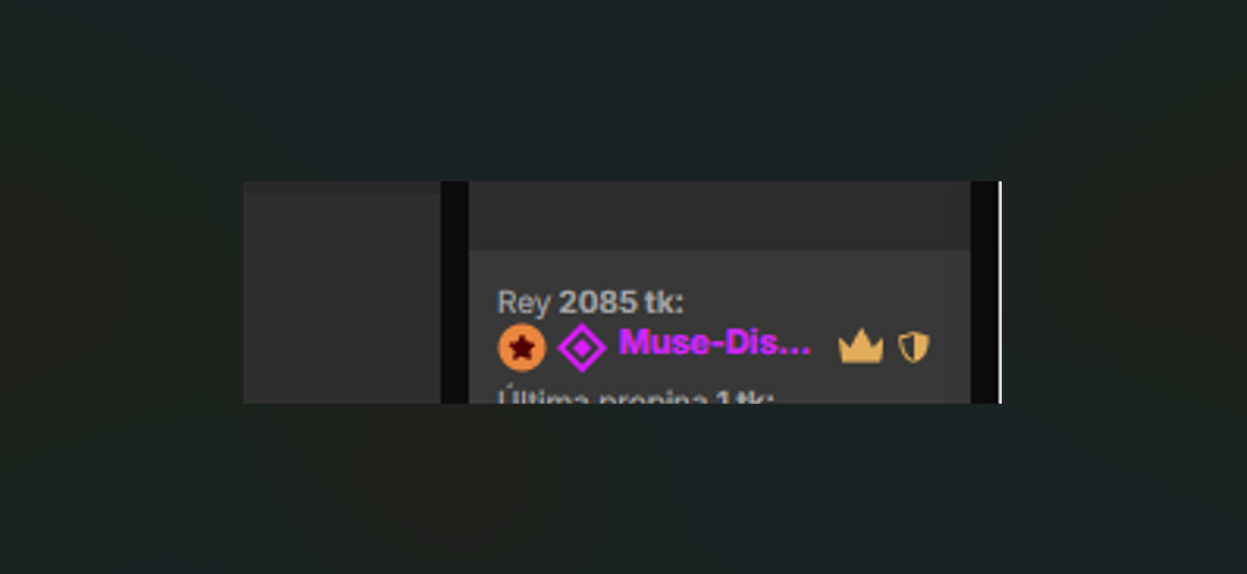This screenshot has height=574, width=1247.
Task: Click the orange star badge icon
Action: pos(522,347)
